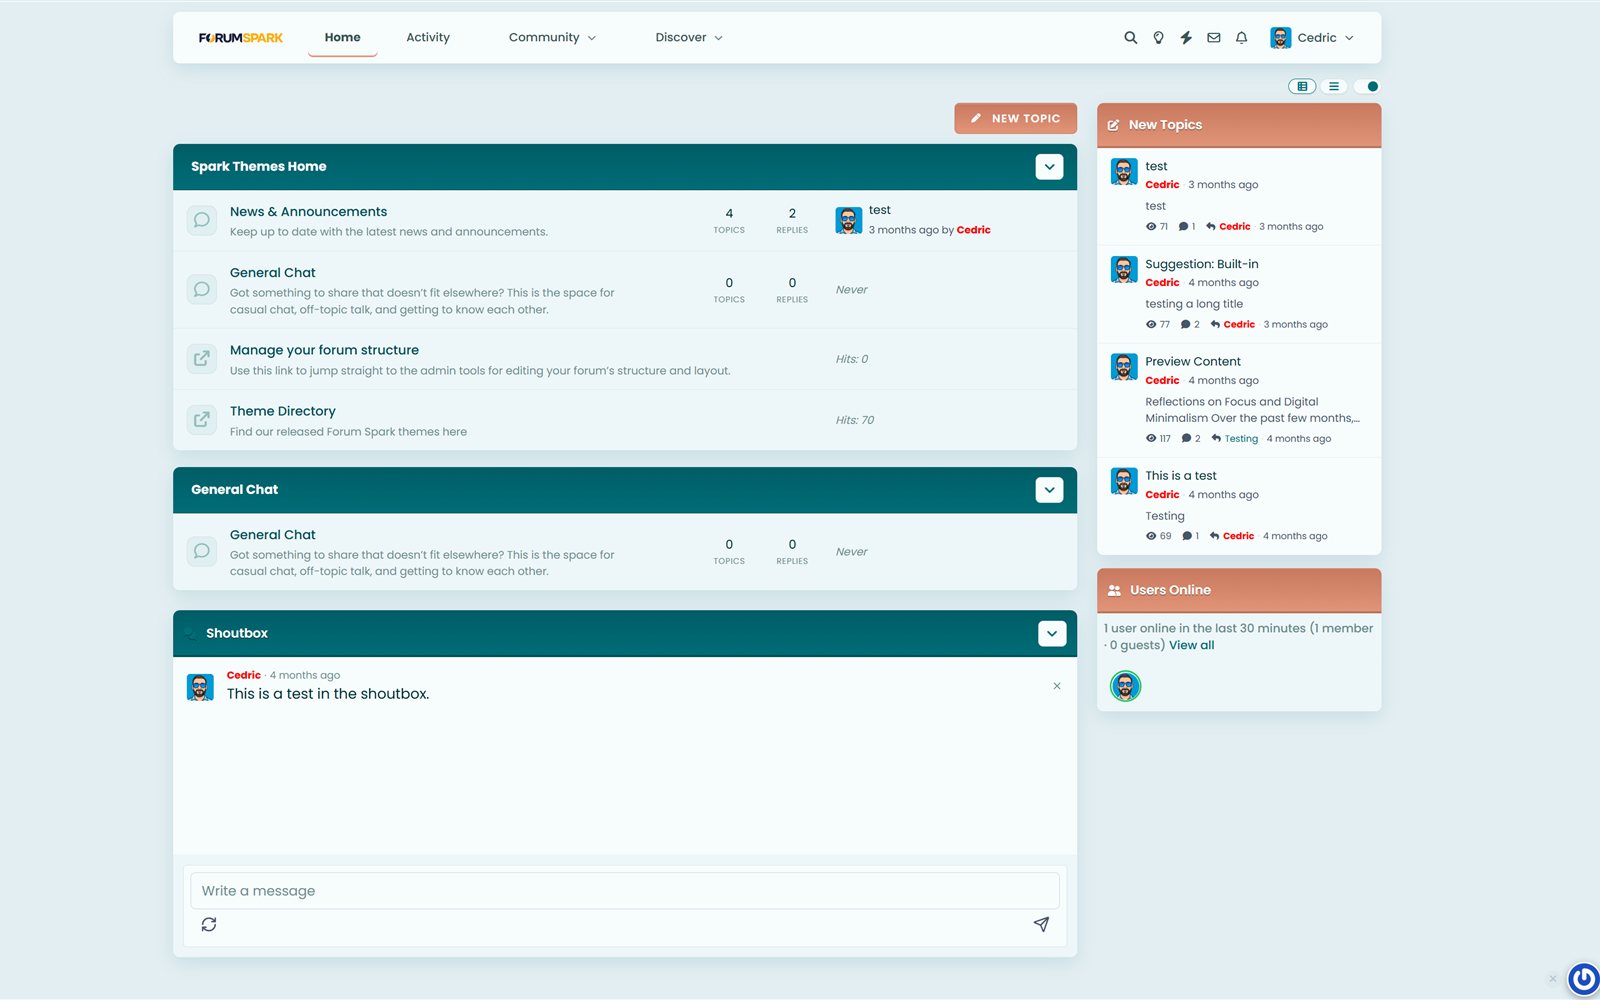Open 'Suggestion: Built-in' topic
Image resolution: width=1600 pixels, height=1000 pixels.
coord(1202,264)
